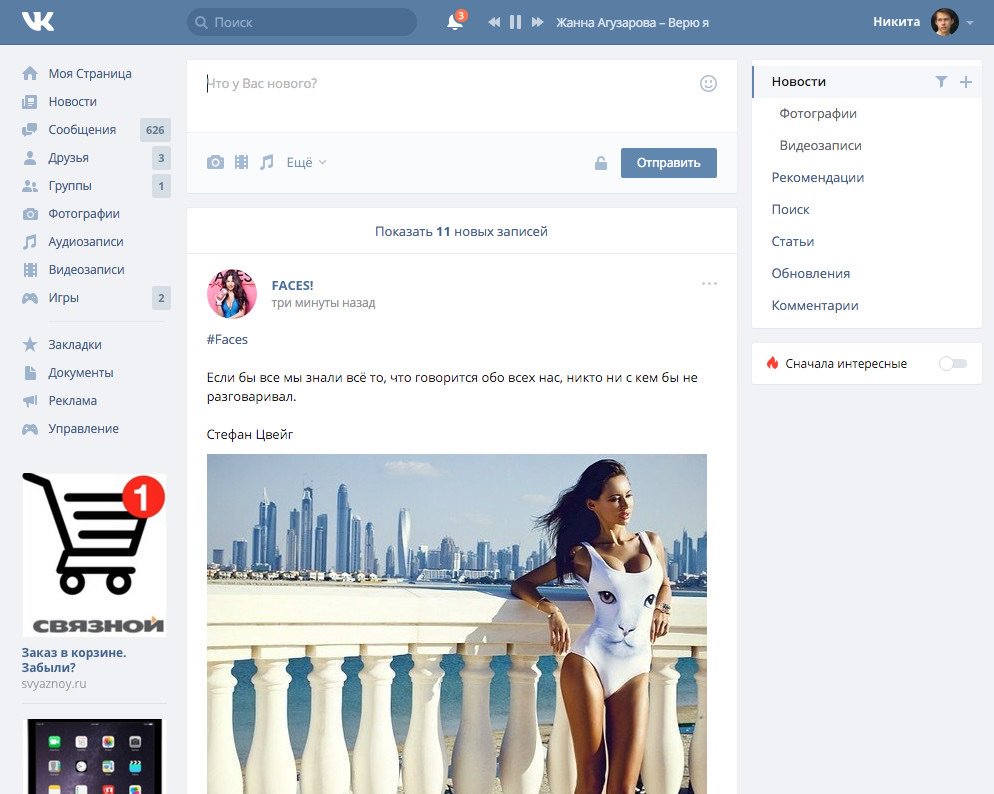Click the VK logo in header

point(38,22)
